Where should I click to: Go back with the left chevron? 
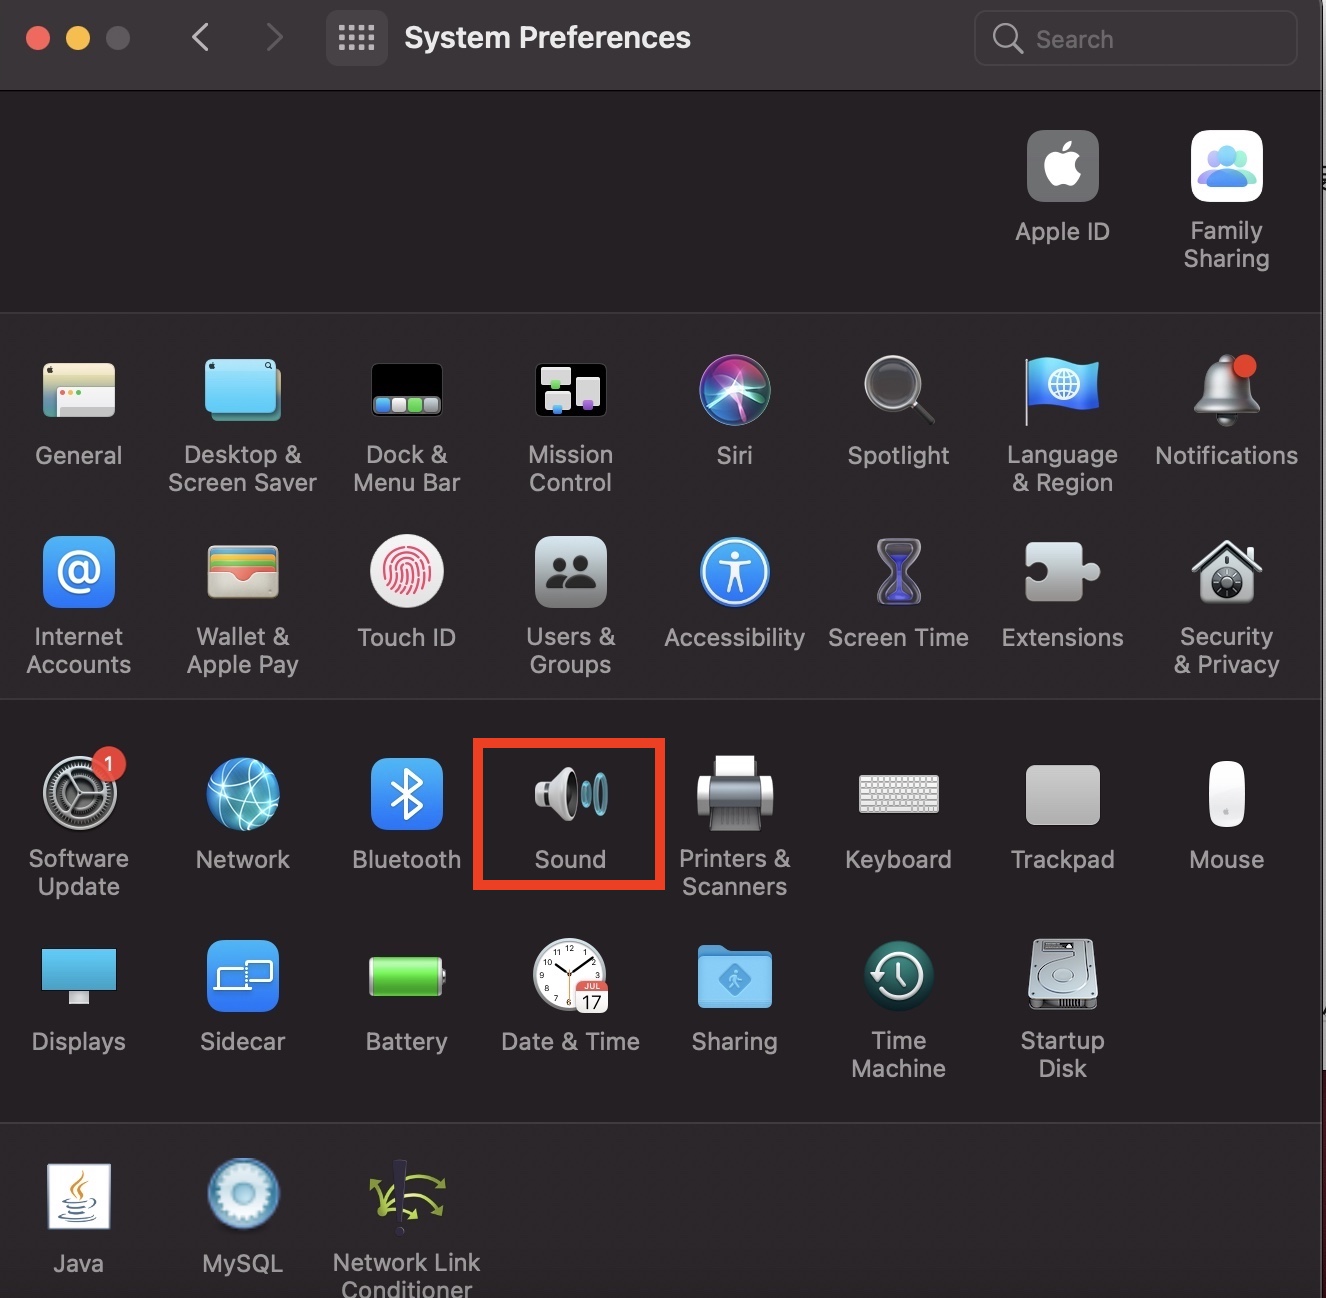[201, 38]
